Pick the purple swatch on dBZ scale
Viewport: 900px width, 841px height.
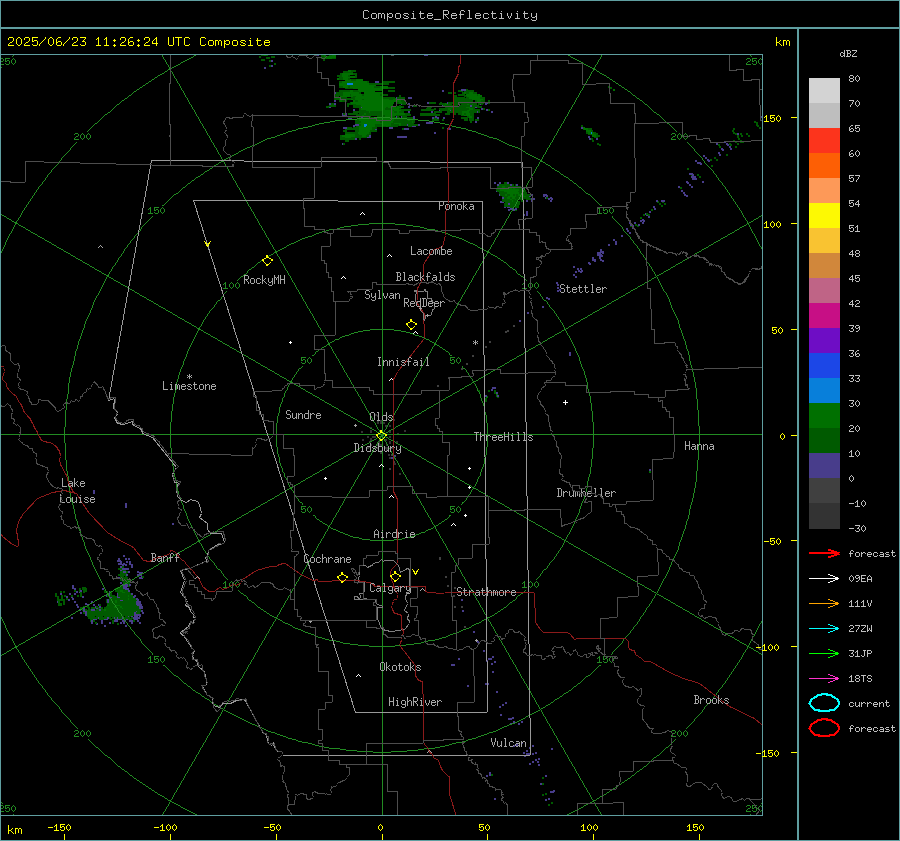tap(824, 340)
